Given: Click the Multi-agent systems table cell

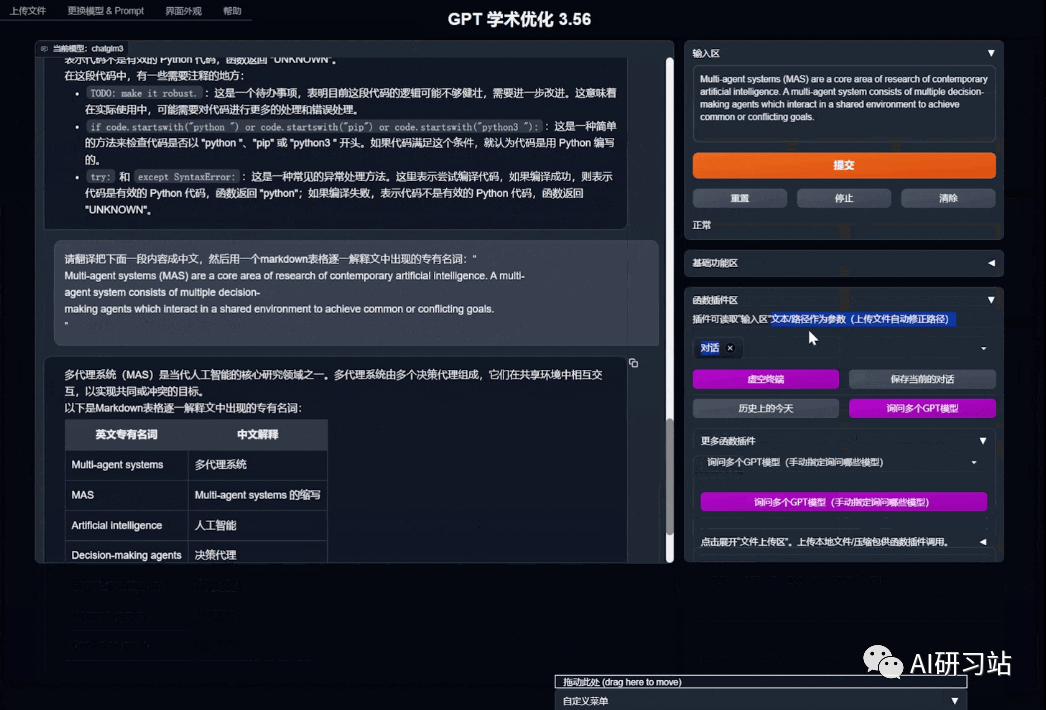Looking at the screenshot, I should click(x=126, y=464).
